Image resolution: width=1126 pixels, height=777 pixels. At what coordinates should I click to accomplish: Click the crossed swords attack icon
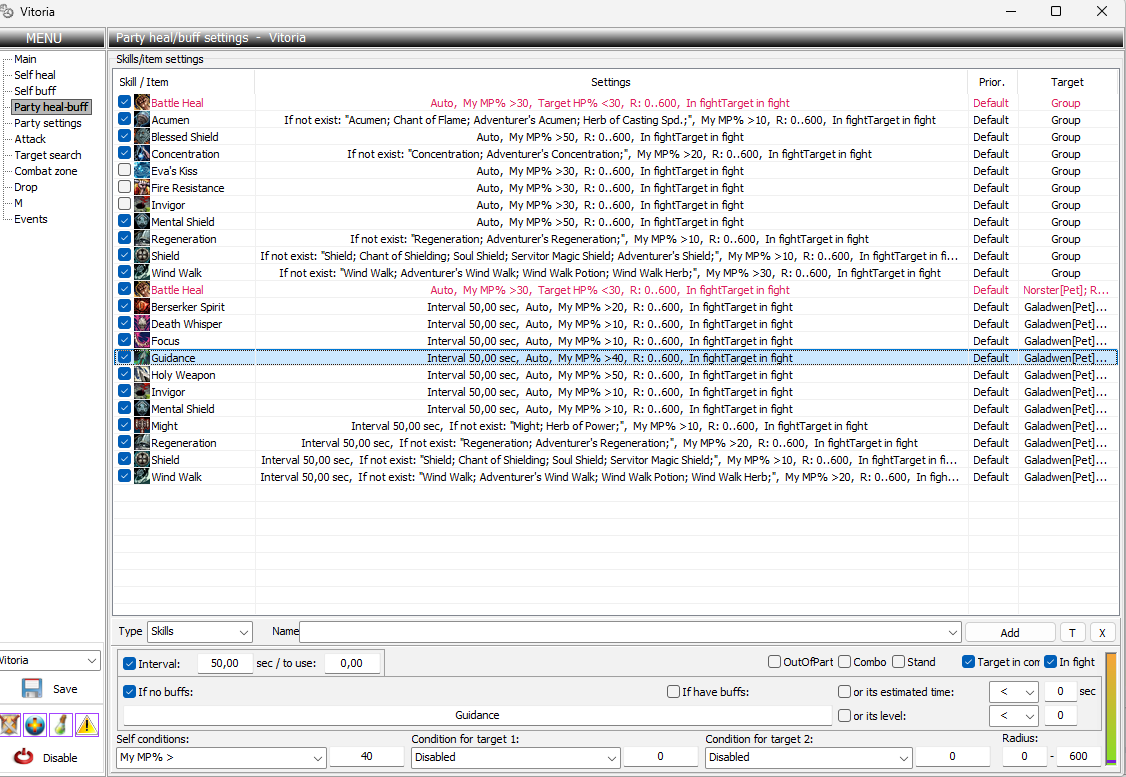pos(9,725)
